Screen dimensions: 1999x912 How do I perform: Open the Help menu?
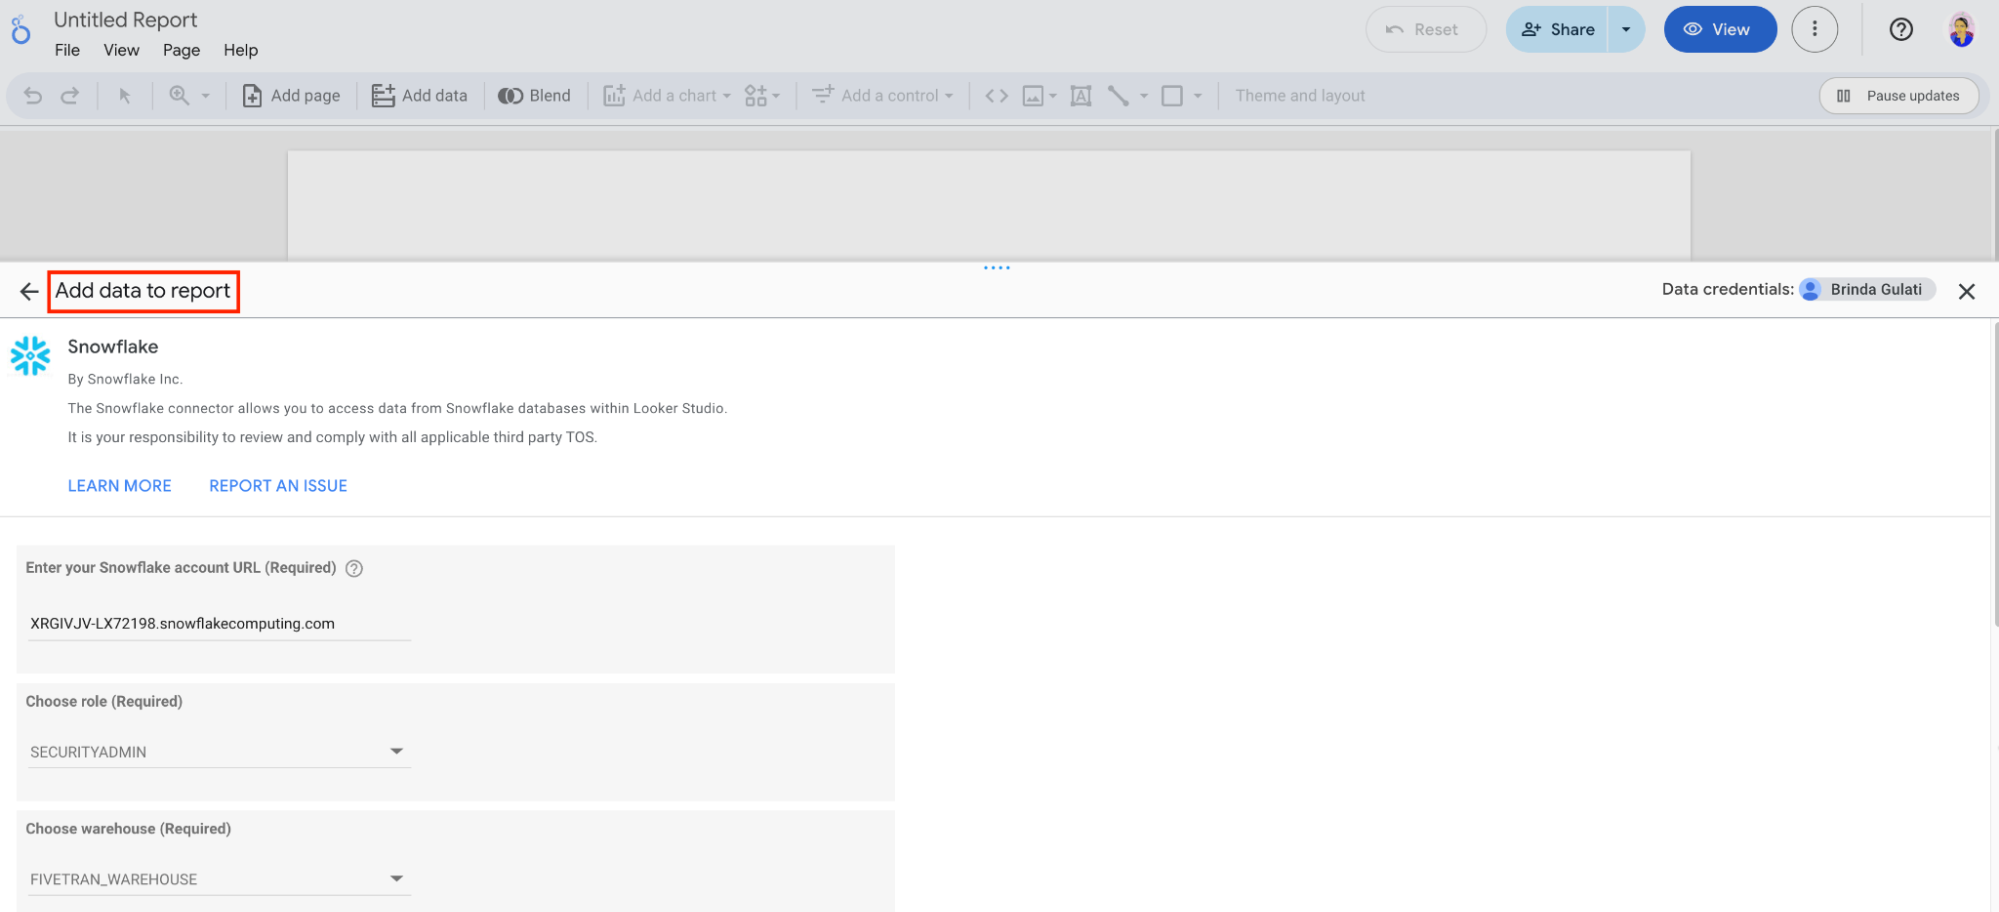240,50
